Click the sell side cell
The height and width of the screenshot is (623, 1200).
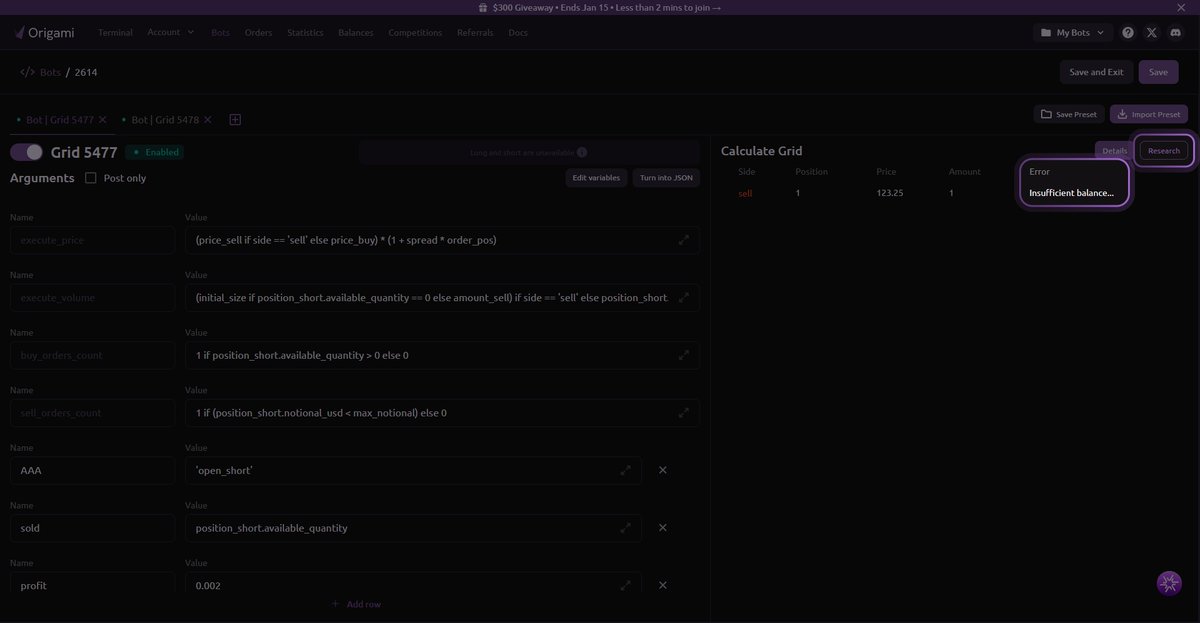pyautogui.click(x=745, y=193)
